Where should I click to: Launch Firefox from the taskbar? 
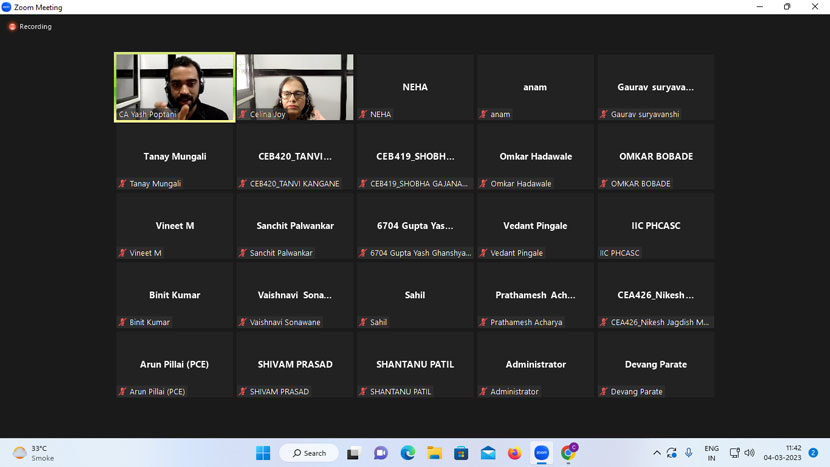coord(515,453)
